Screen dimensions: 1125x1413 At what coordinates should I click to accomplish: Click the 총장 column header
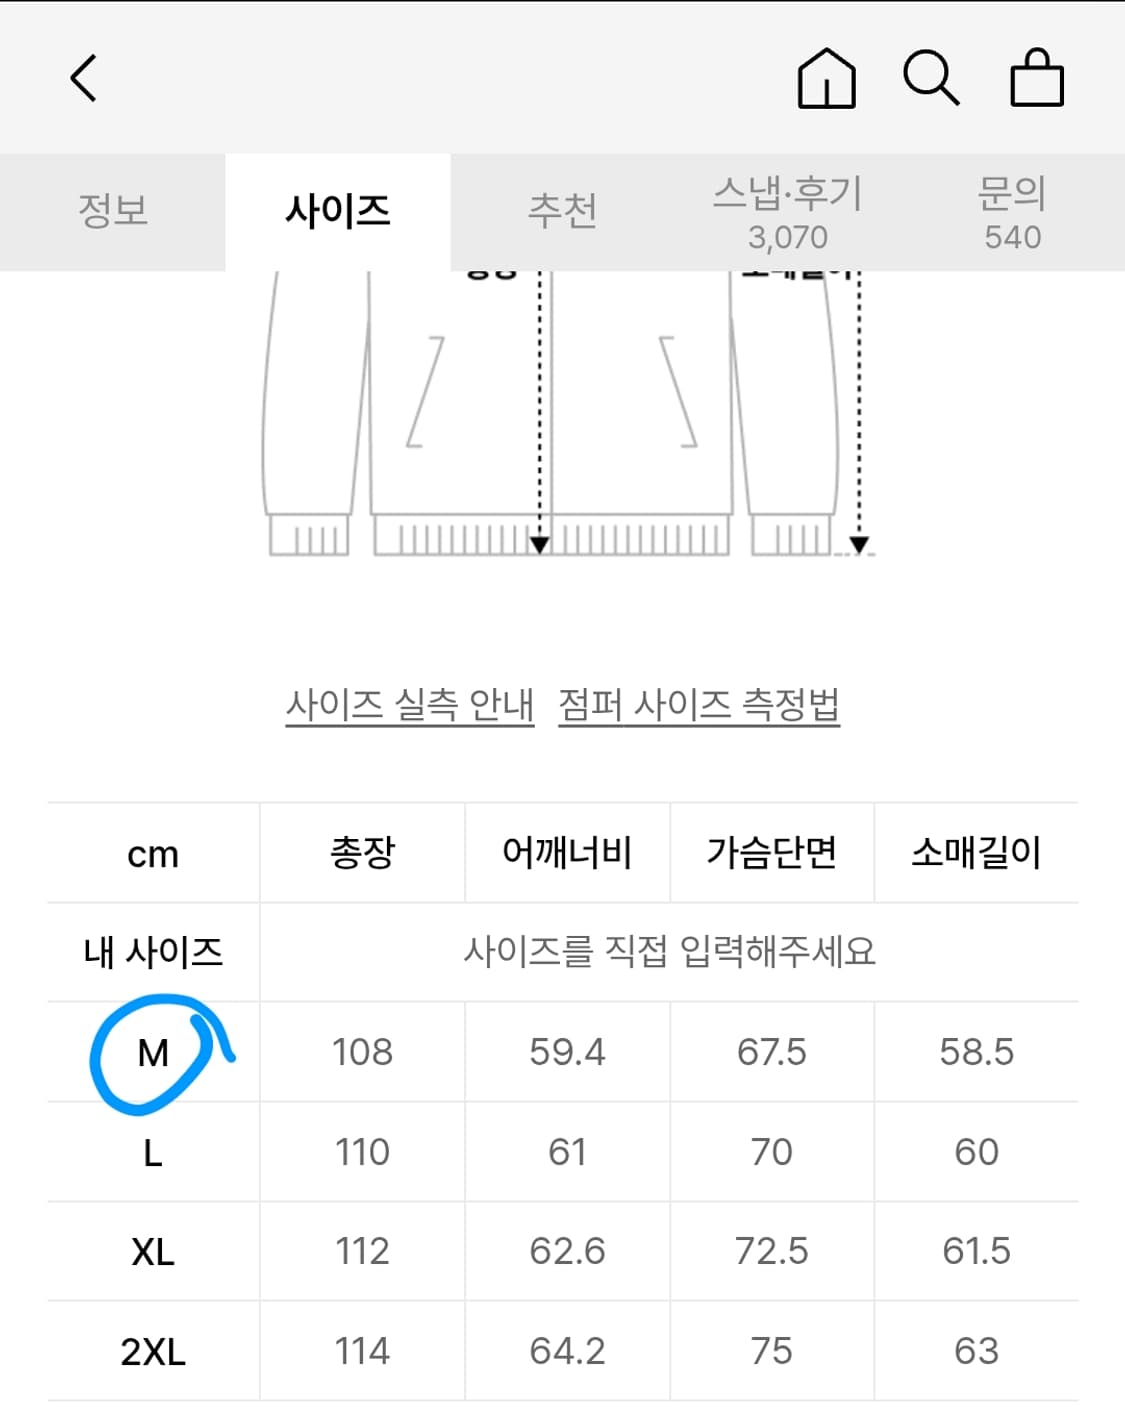click(x=363, y=851)
